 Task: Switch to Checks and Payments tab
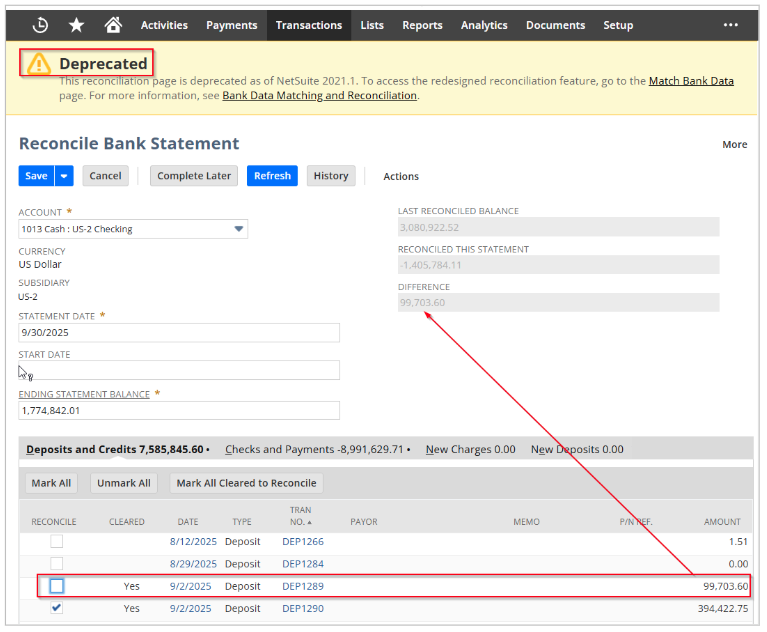pos(312,450)
